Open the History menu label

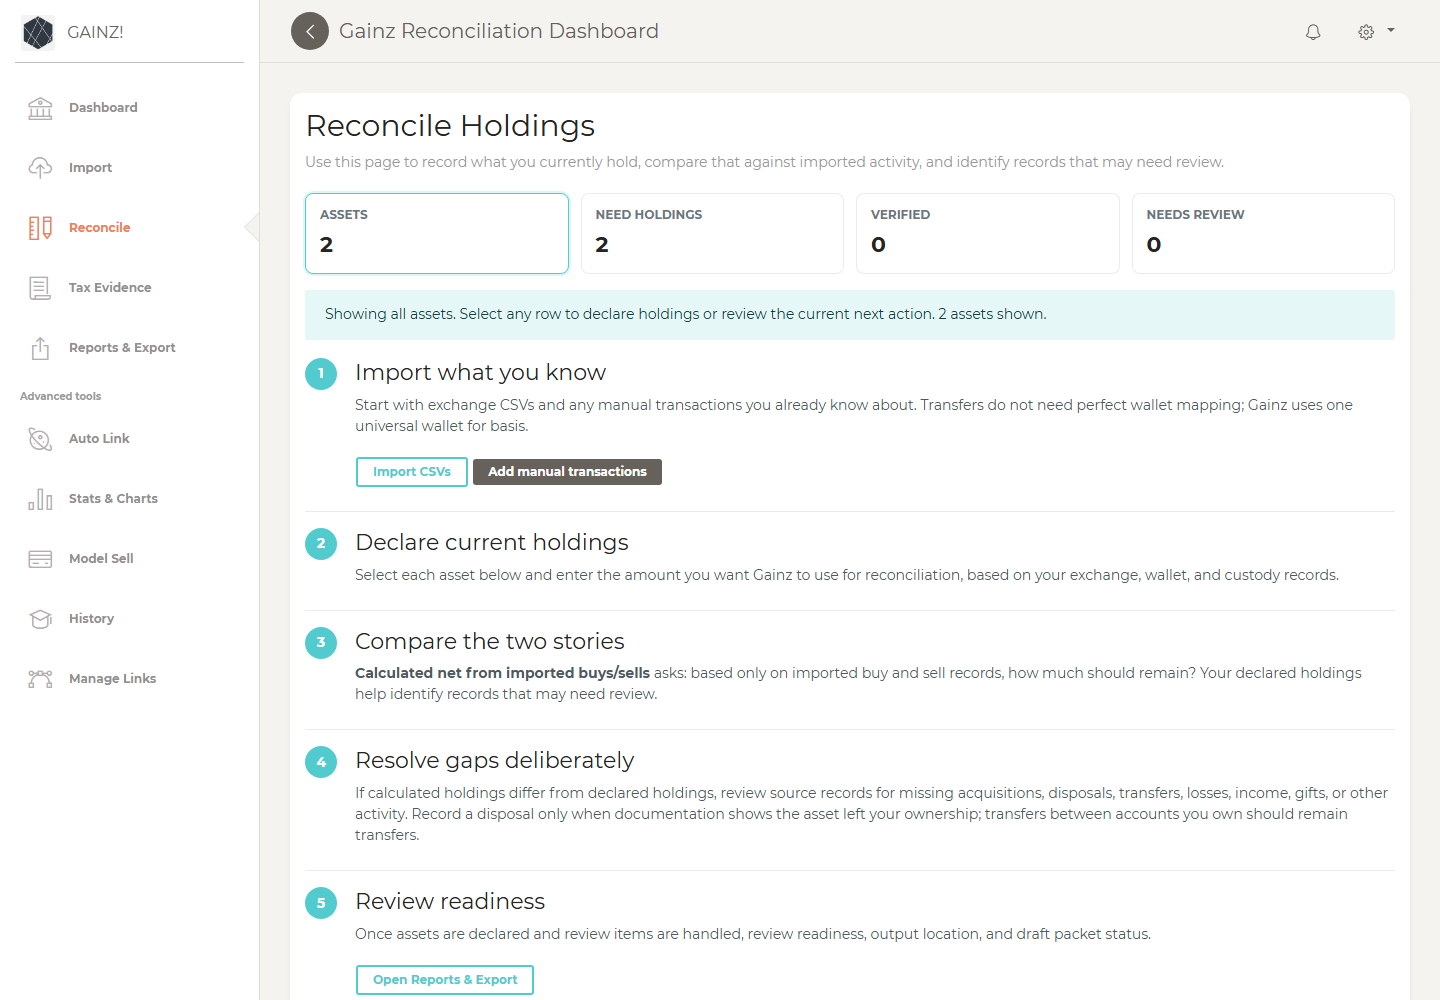point(91,619)
